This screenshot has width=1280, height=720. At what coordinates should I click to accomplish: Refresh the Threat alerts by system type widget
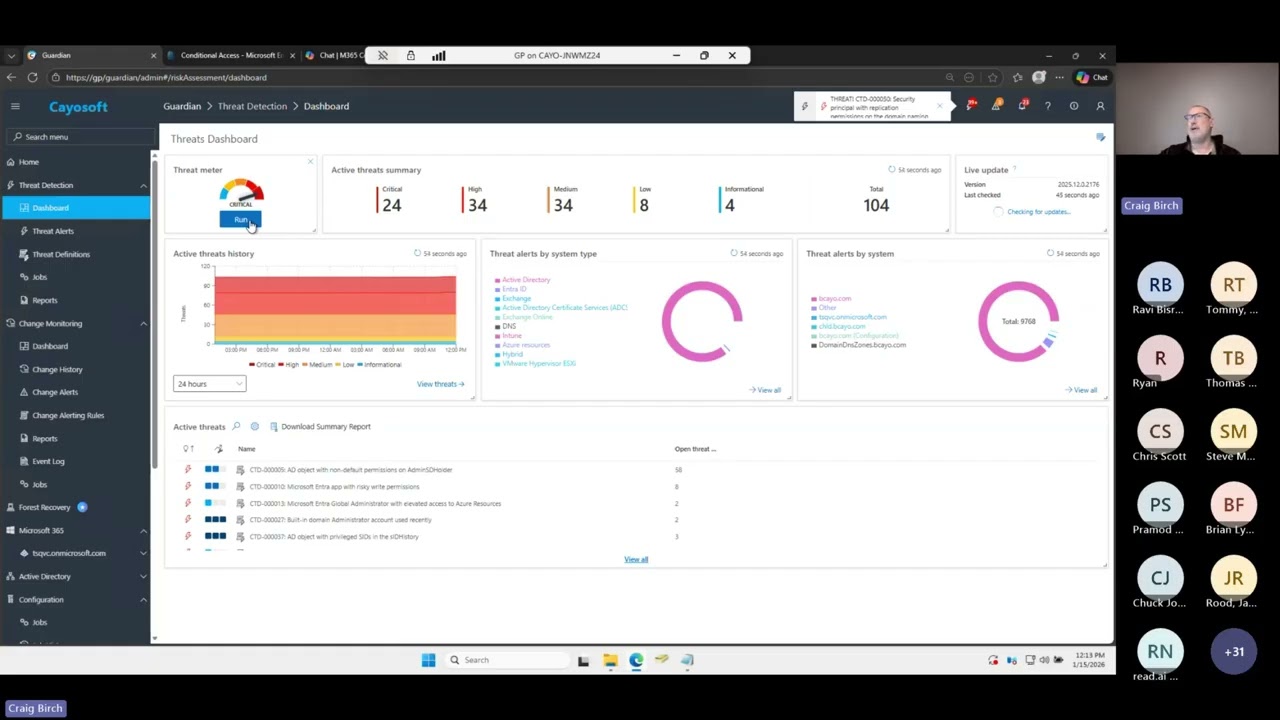point(734,254)
